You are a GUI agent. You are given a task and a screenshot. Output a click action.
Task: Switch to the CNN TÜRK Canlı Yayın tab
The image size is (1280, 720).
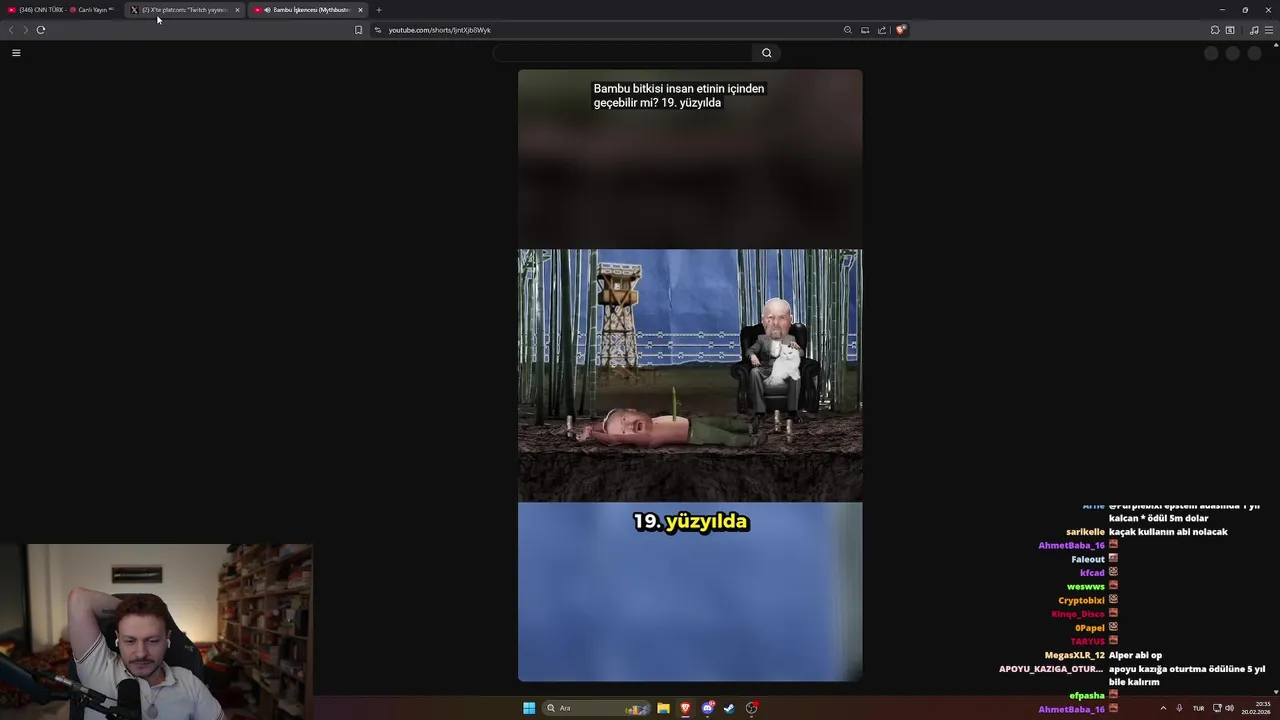(60, 10)
